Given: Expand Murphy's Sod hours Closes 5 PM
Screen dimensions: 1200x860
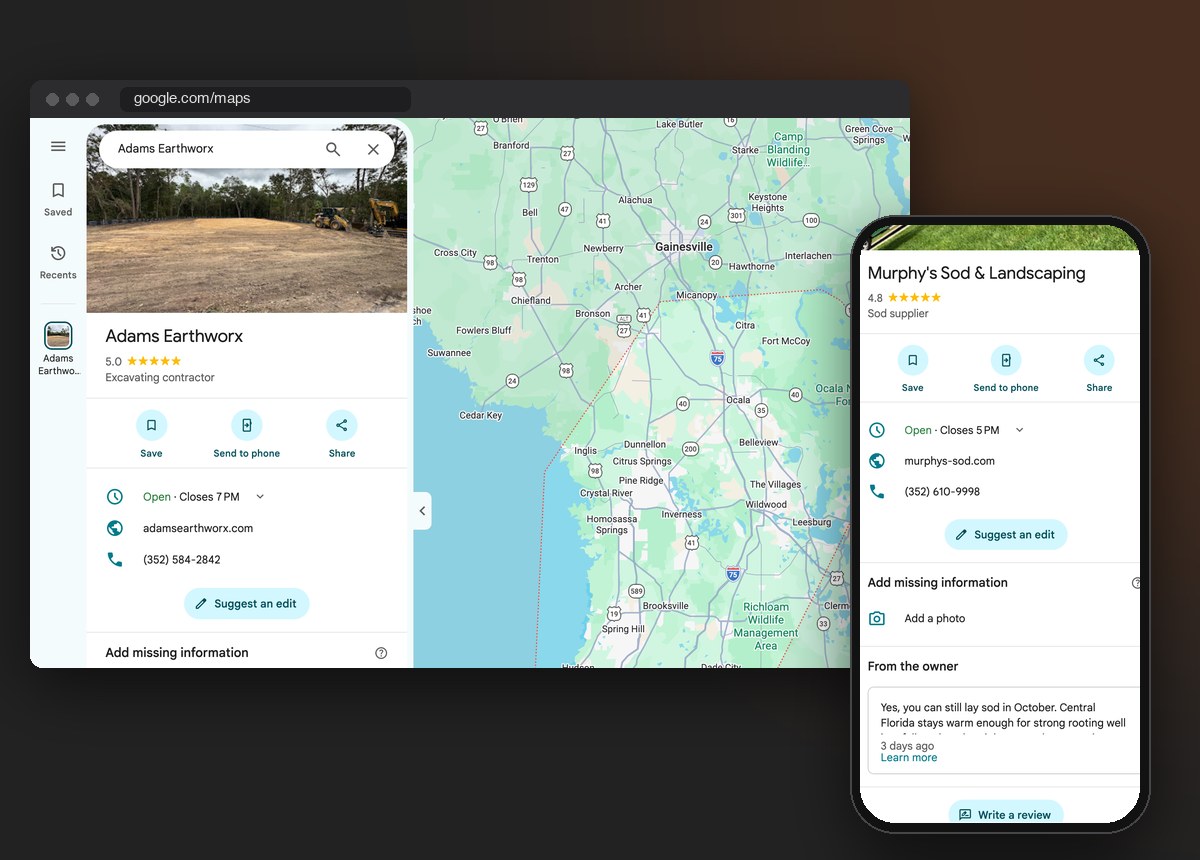Looking at the screenshot, I should pos(1020,430).
